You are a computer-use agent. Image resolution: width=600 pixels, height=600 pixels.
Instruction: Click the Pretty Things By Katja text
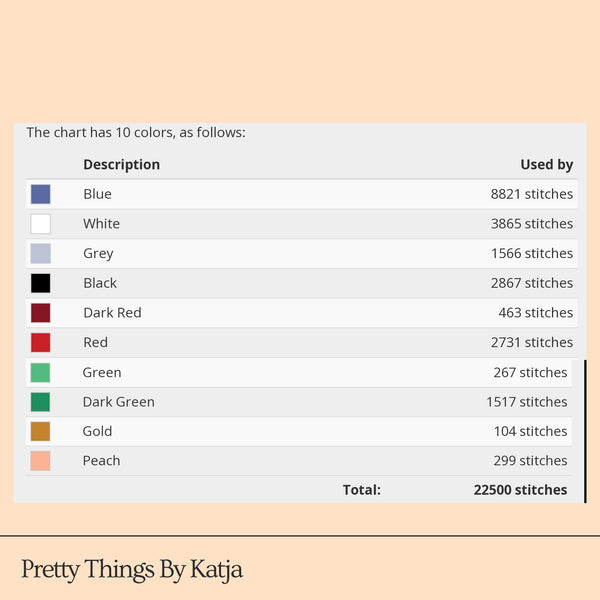point(132,570)
